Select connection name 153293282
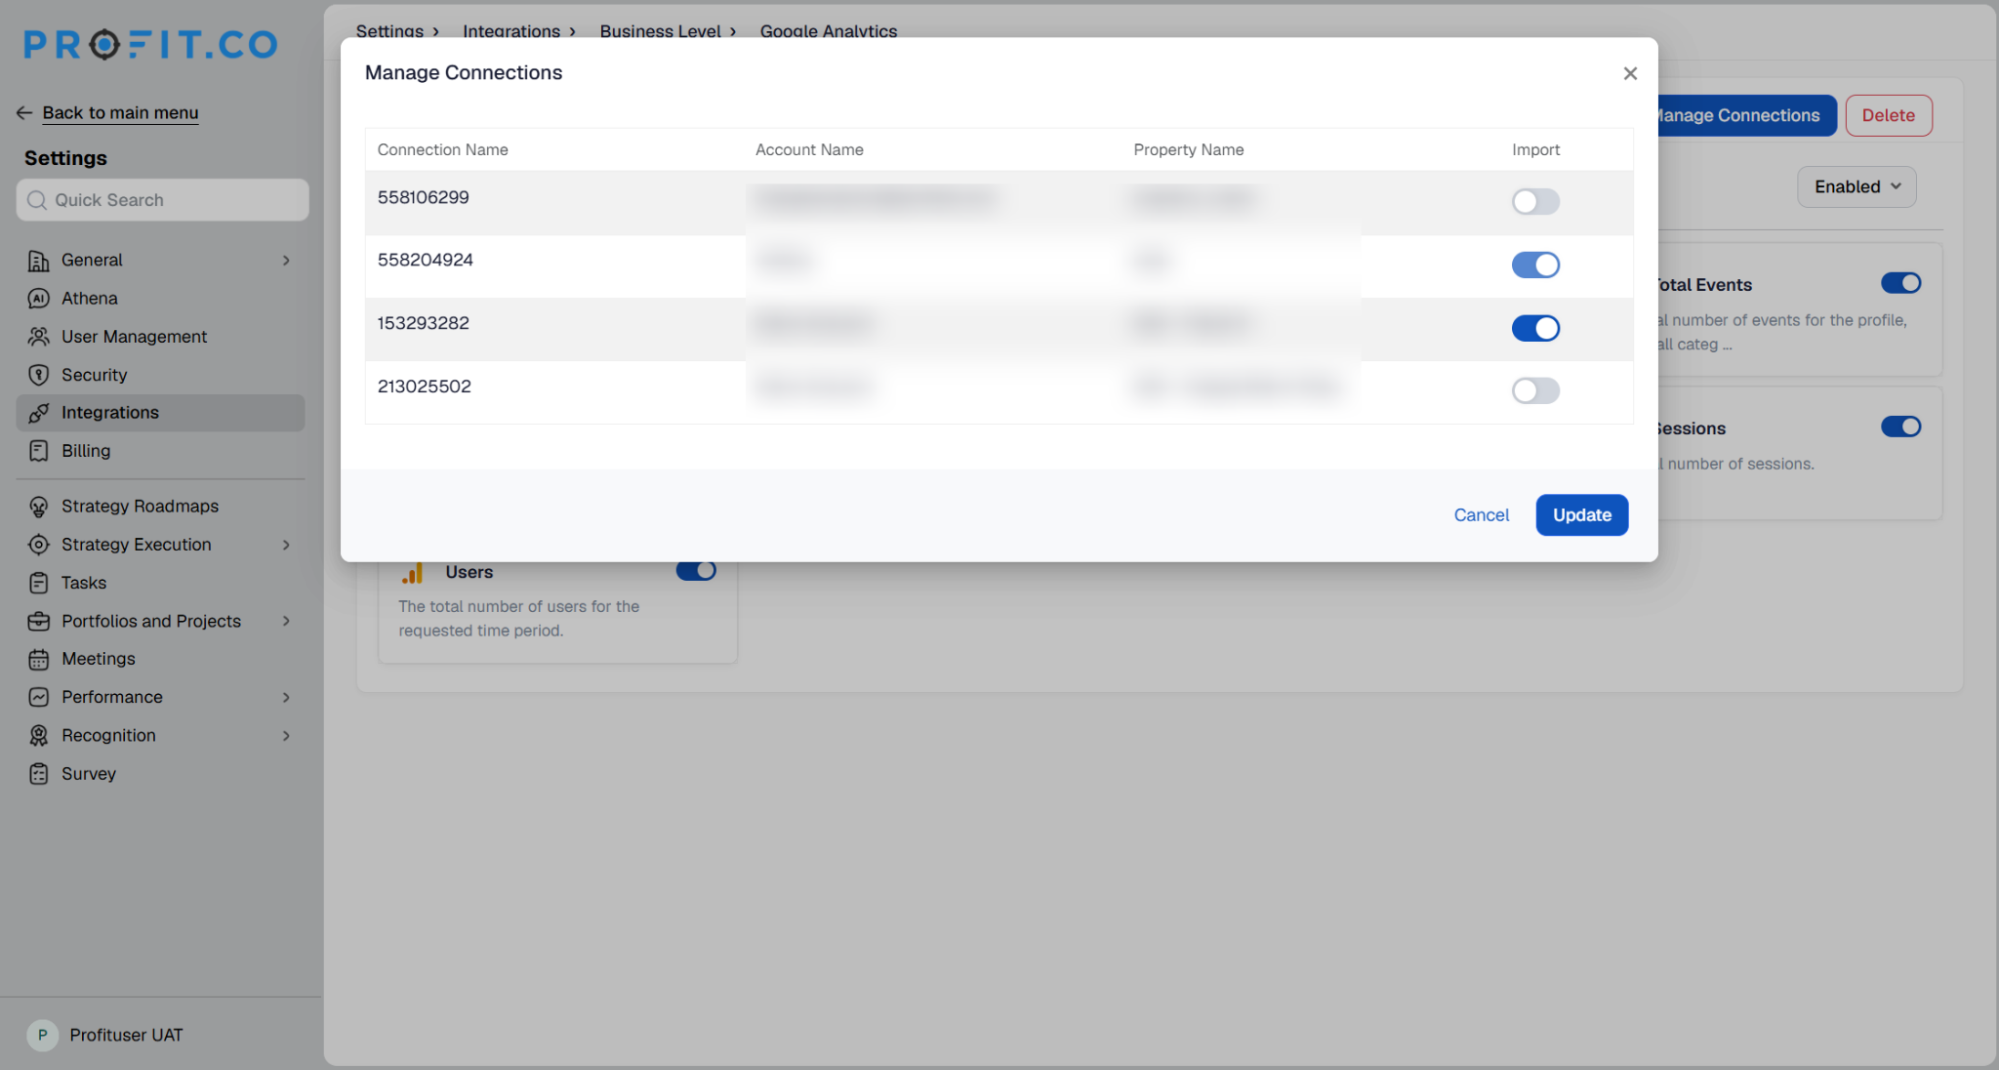1999x1070 pixels. tap(423, 323)
